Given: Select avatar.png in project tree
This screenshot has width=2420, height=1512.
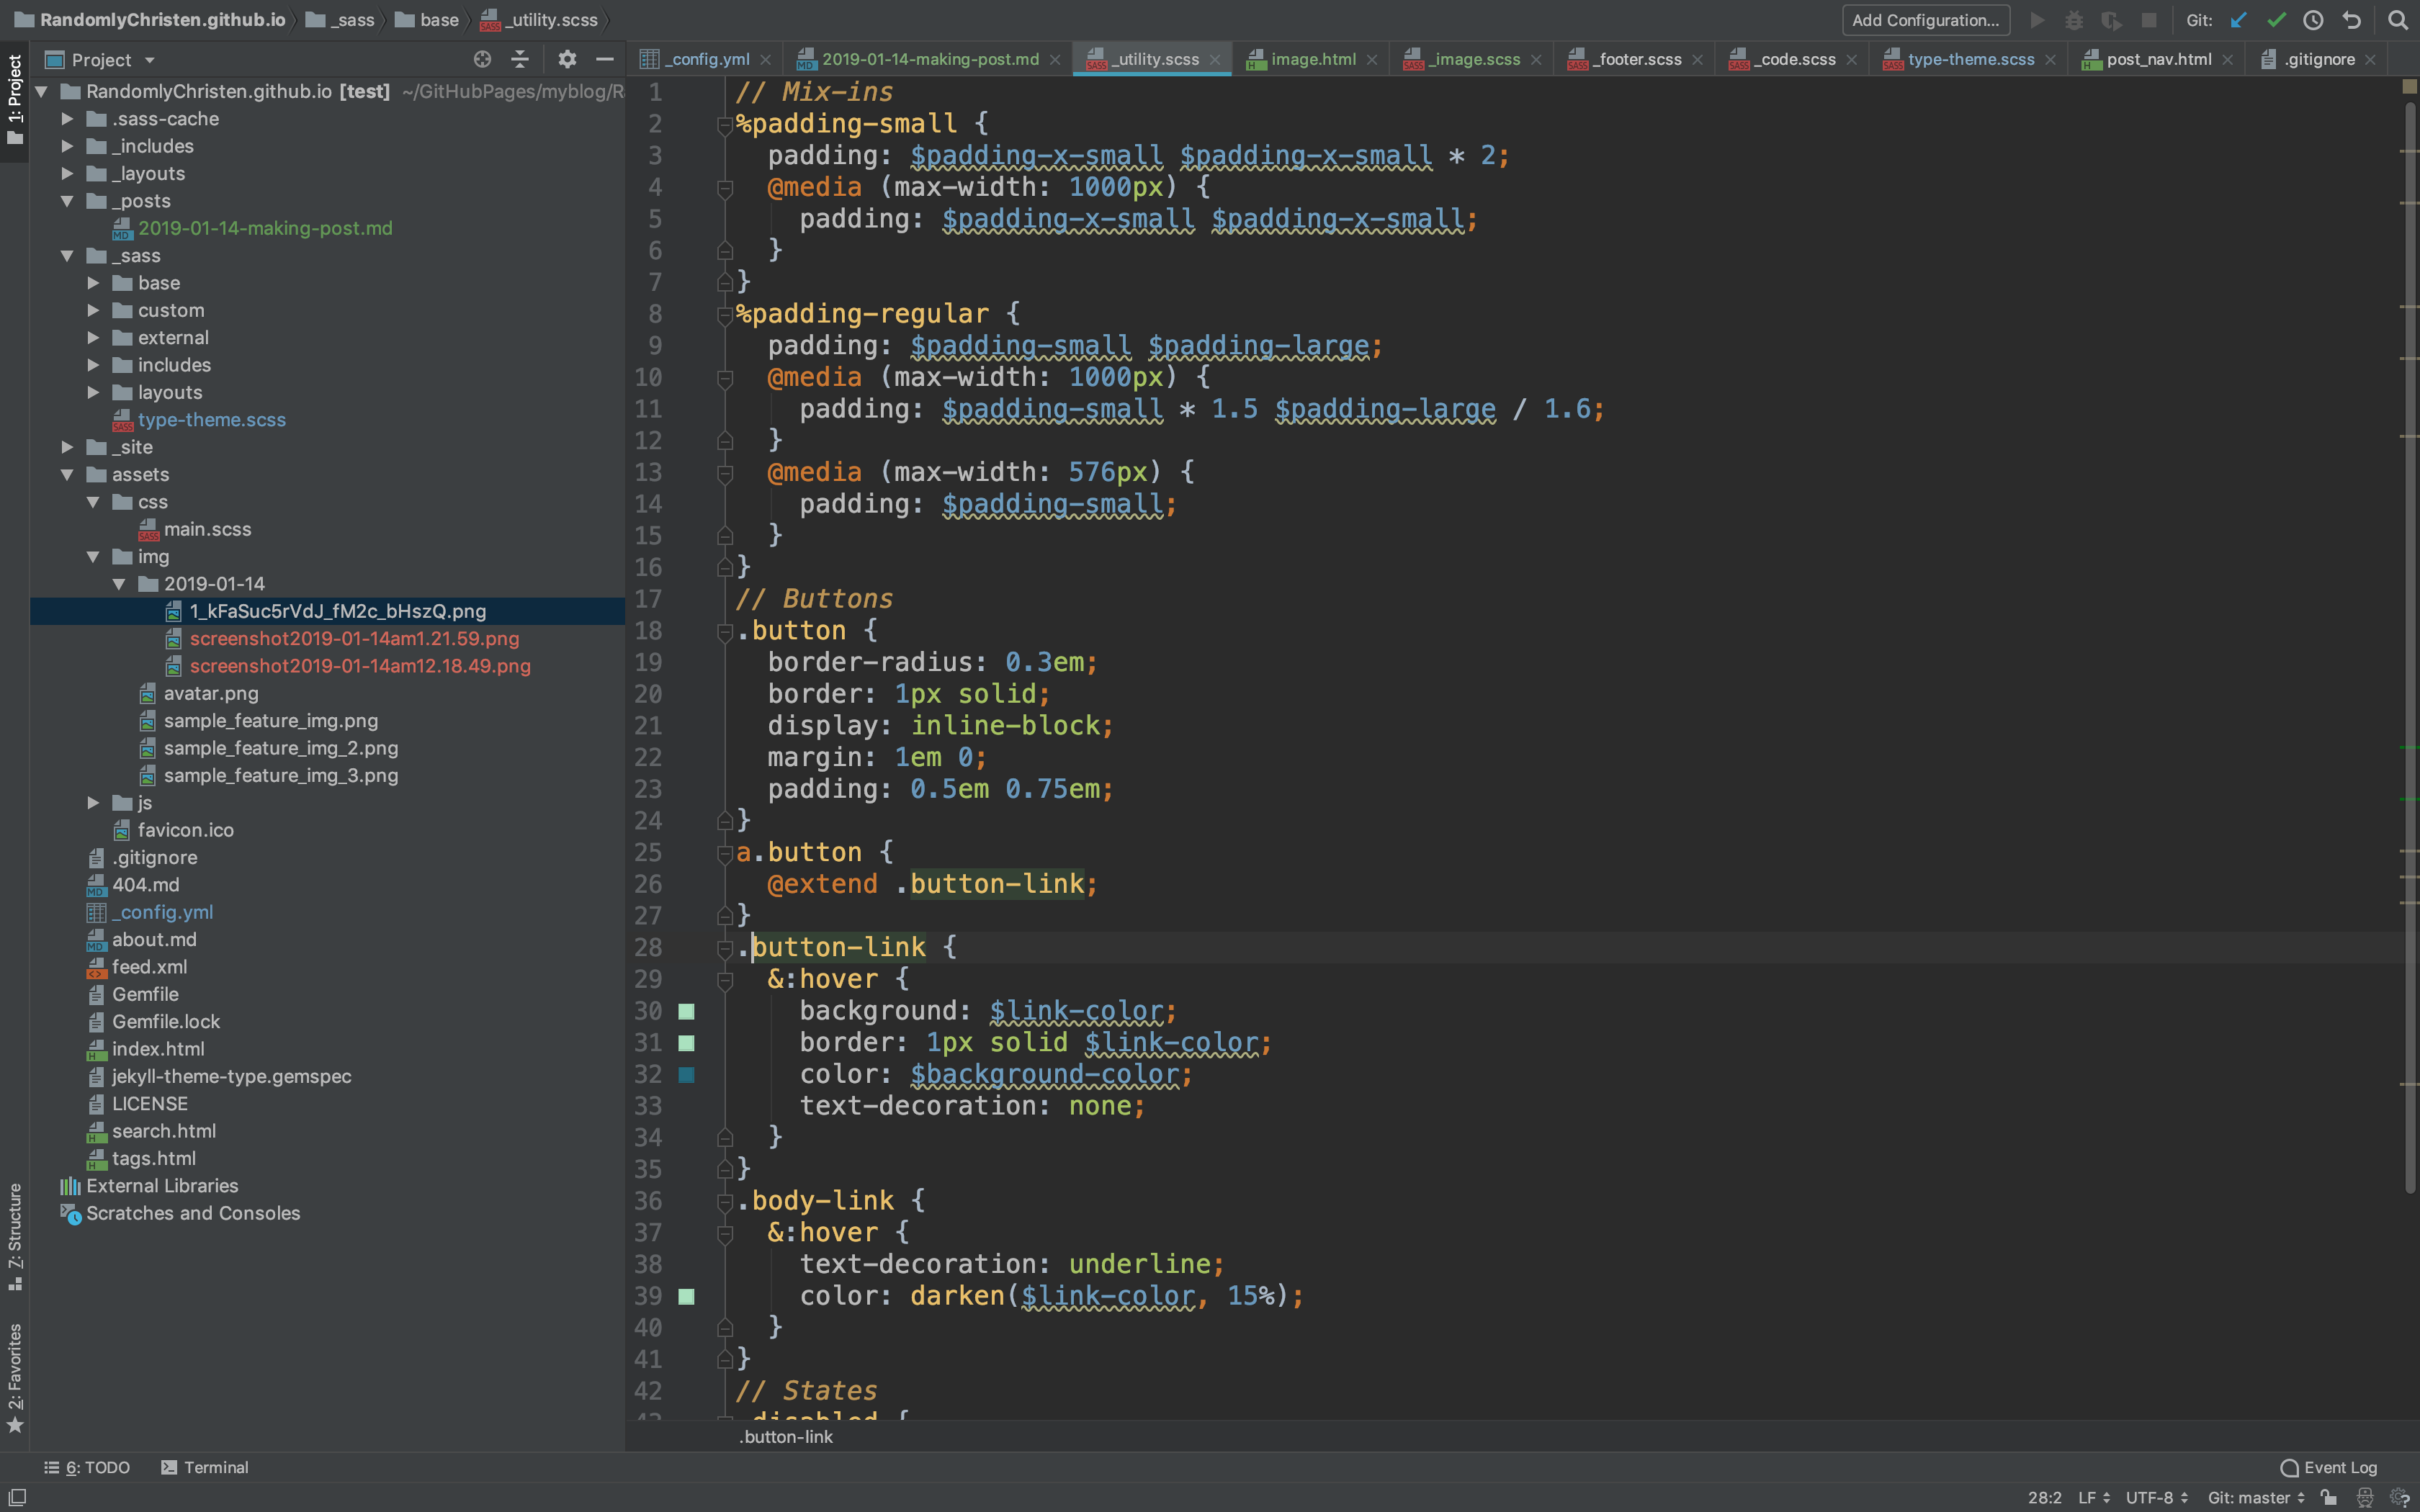Looking at the screenshot, I should (x=211, y=693).
